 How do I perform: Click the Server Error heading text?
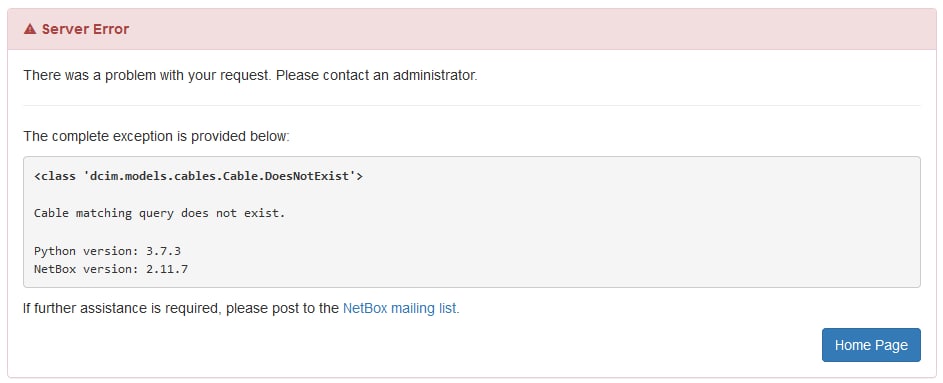tap(85, 29)
